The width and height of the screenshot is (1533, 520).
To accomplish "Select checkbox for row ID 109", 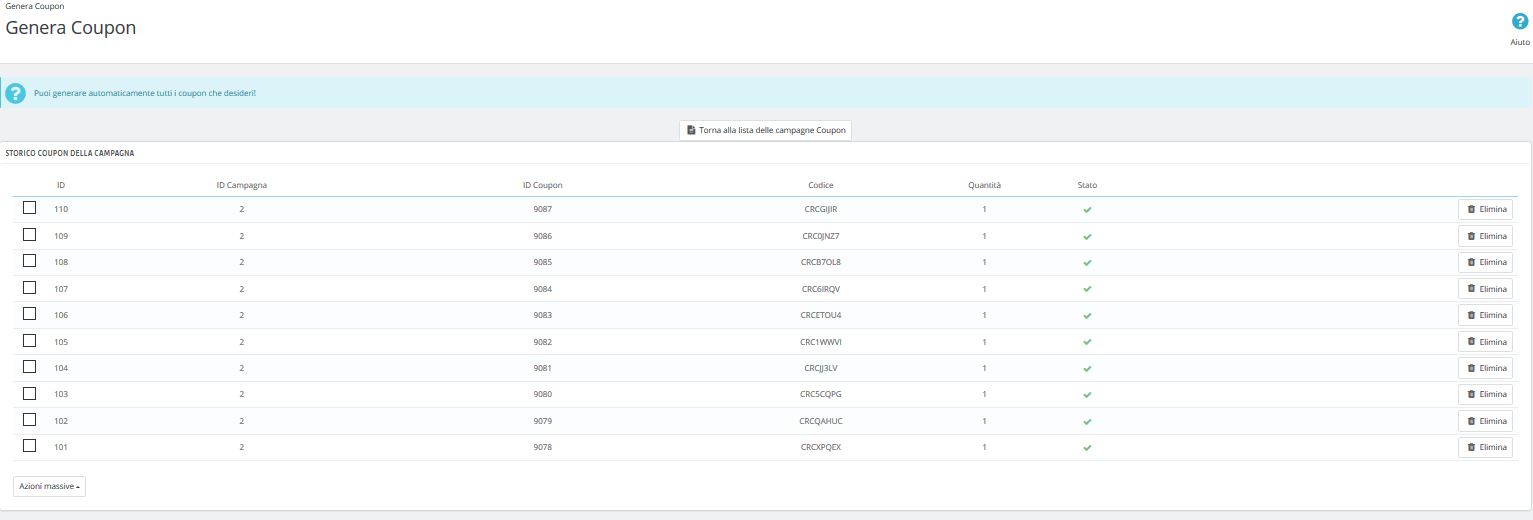I will pos(29,234).
